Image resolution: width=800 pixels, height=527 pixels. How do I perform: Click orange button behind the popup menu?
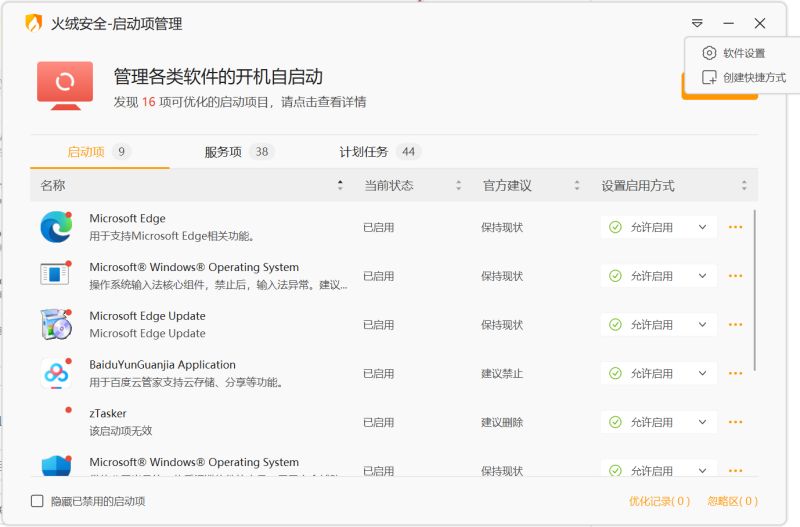coord(719,97)
